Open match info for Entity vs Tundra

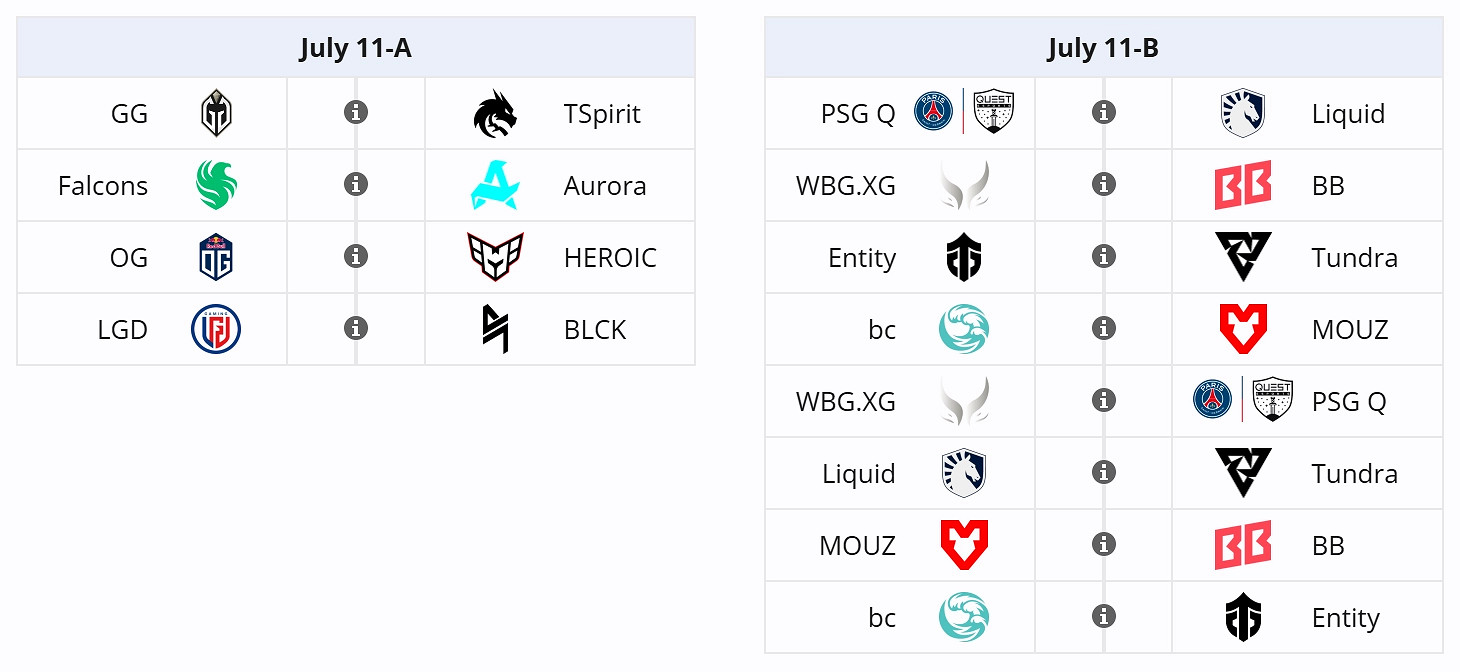pos(1104,256)
